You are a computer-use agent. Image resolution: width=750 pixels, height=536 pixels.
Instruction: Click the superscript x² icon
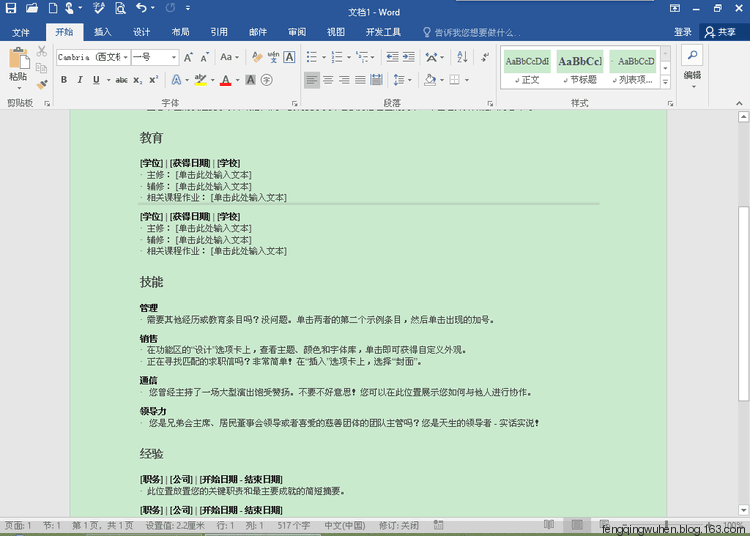pyautogui.click(x=153, y=80)
